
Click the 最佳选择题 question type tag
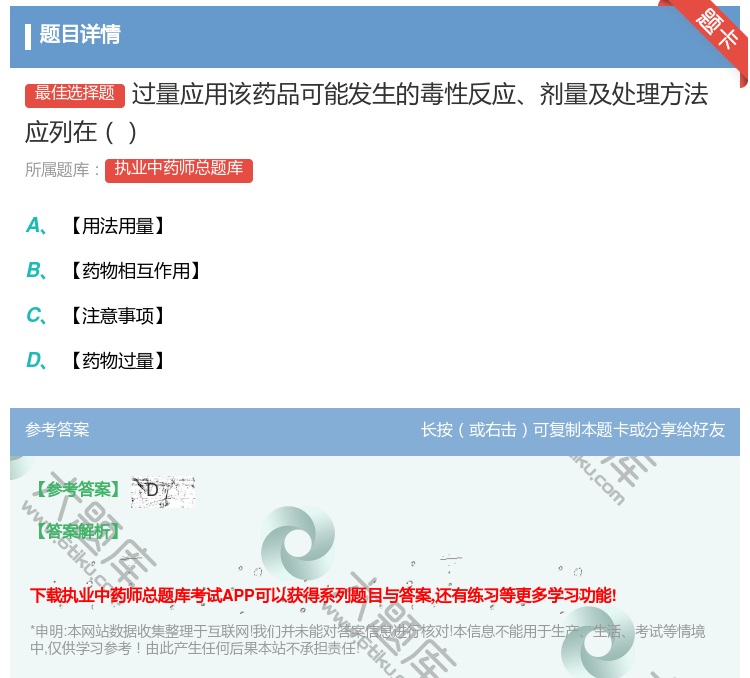(x=75, y=94)
